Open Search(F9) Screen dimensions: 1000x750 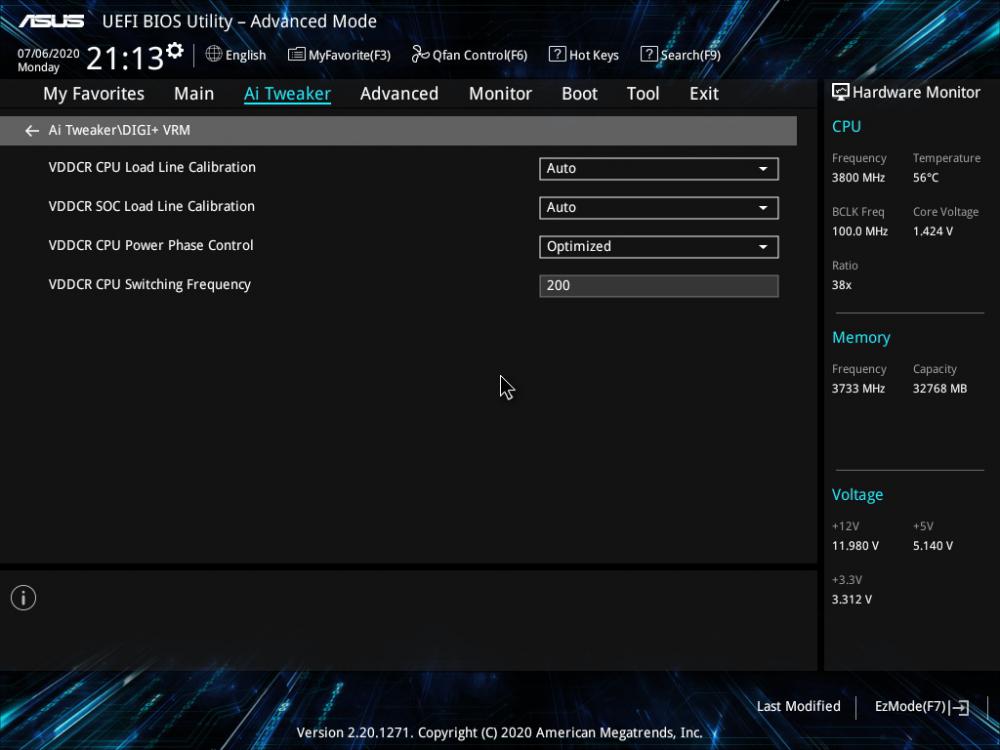point(680,55)
